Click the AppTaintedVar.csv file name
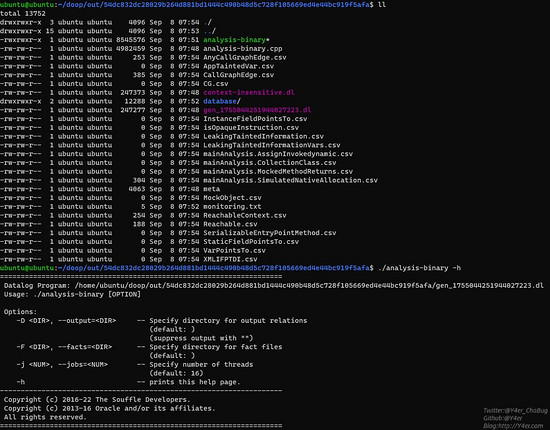 click(x=239, y=66)
